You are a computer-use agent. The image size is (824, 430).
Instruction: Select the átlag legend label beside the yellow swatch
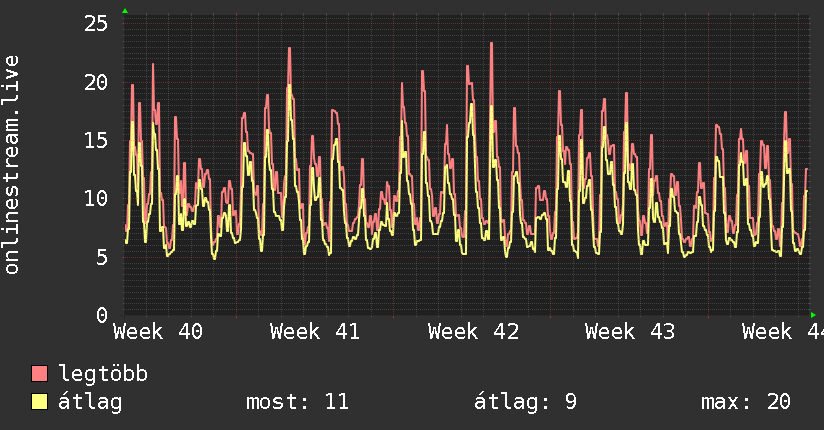[x=90, y=402]
